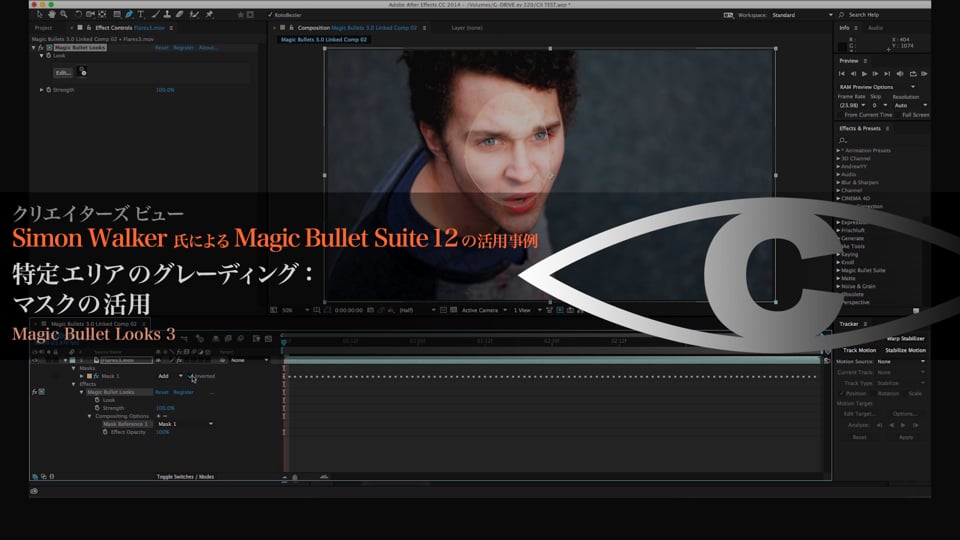The image size is (960, 540).
Task: Click About... link in Effect Controls
Action: [208, 47]
